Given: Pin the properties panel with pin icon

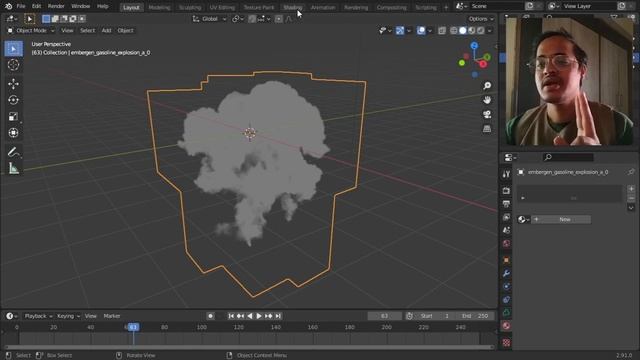Looking at the screenshot, I should pos(631,172).
